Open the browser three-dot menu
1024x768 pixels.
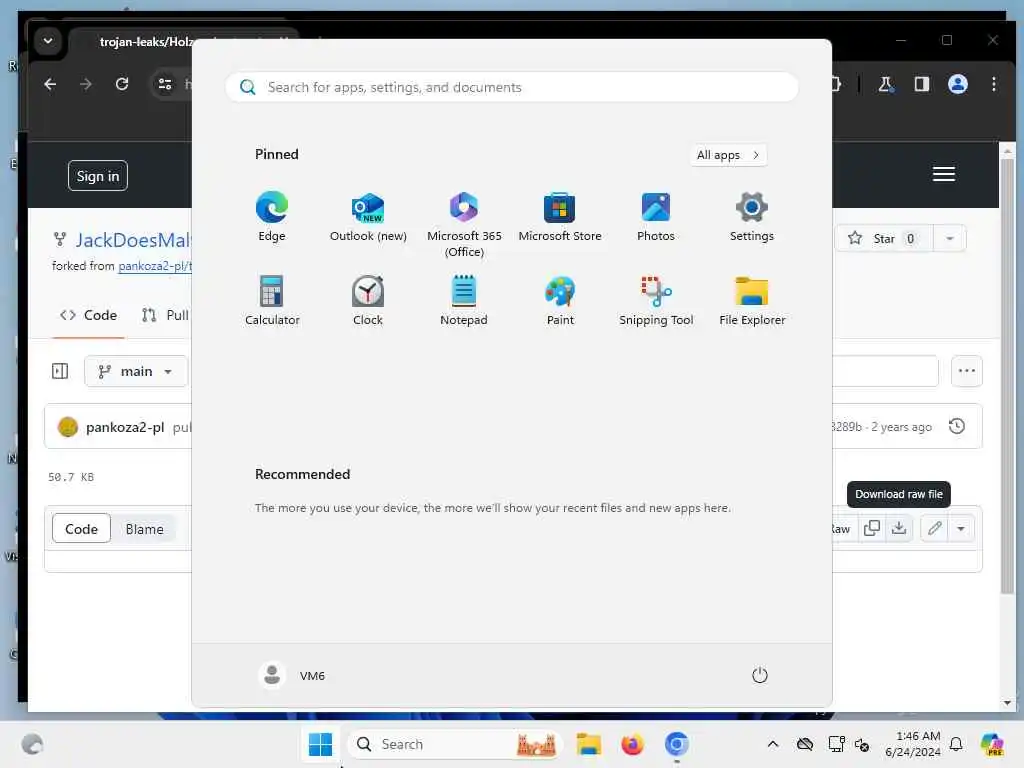(x=993, y=84)
